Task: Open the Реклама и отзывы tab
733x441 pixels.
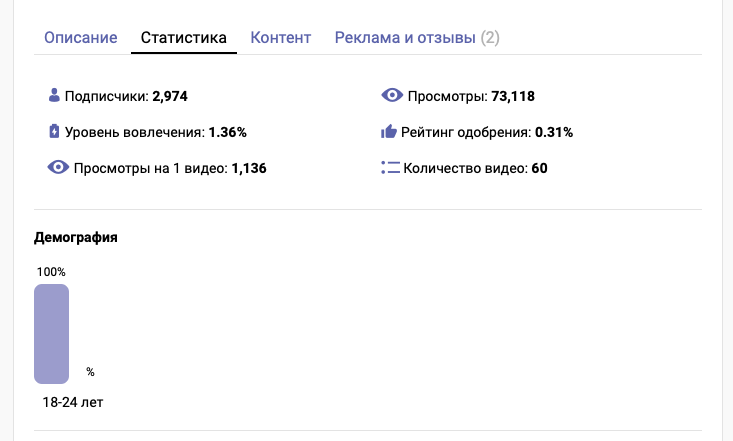Action: (x=417, y=38)
